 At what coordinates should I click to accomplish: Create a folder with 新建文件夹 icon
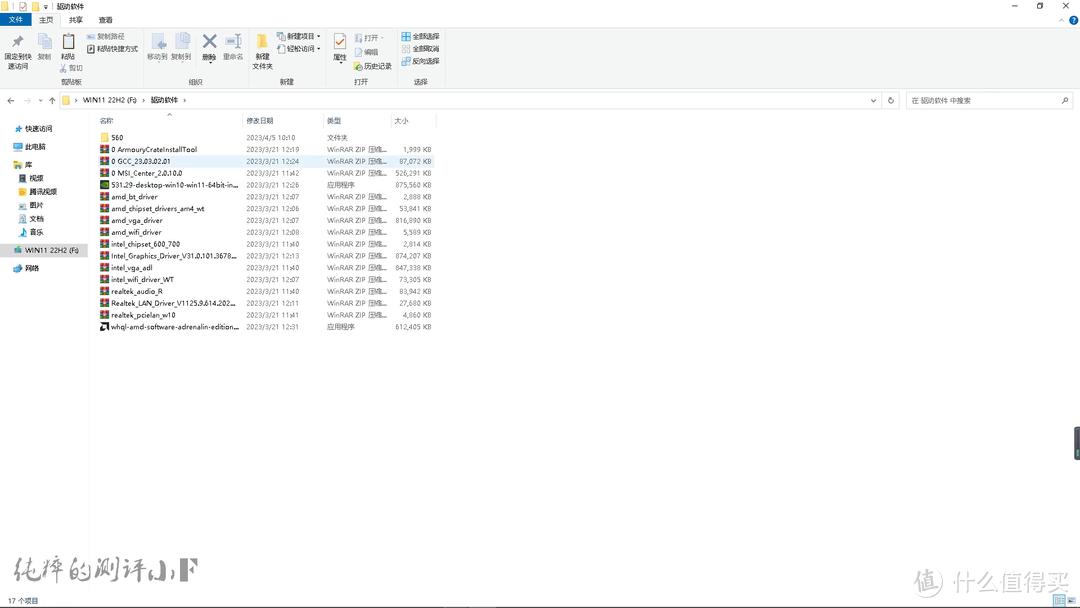[262, 42]
